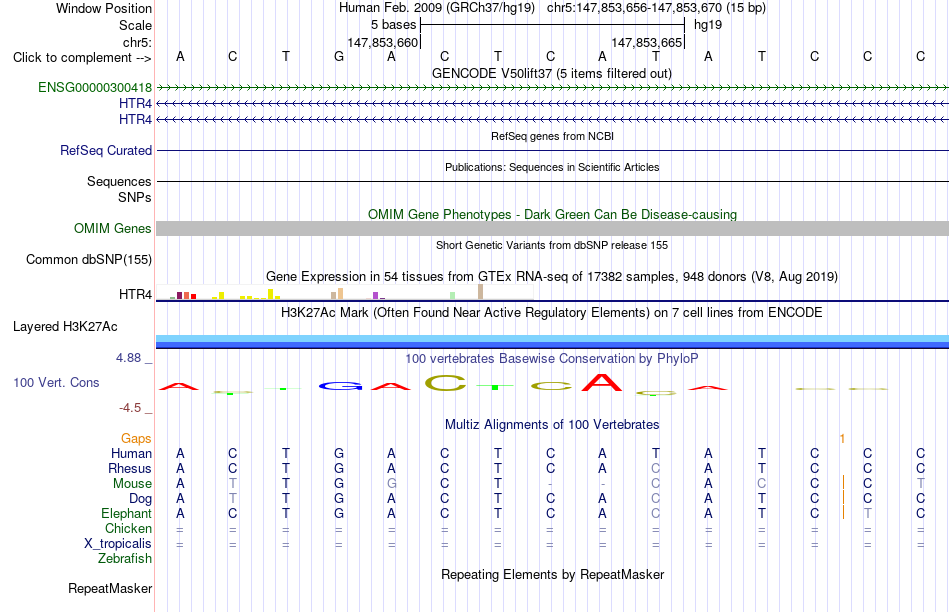The width and height of the screenshot is (950, 612).
Task: Click the RepeatMasker track label
Action: [110, 588]
